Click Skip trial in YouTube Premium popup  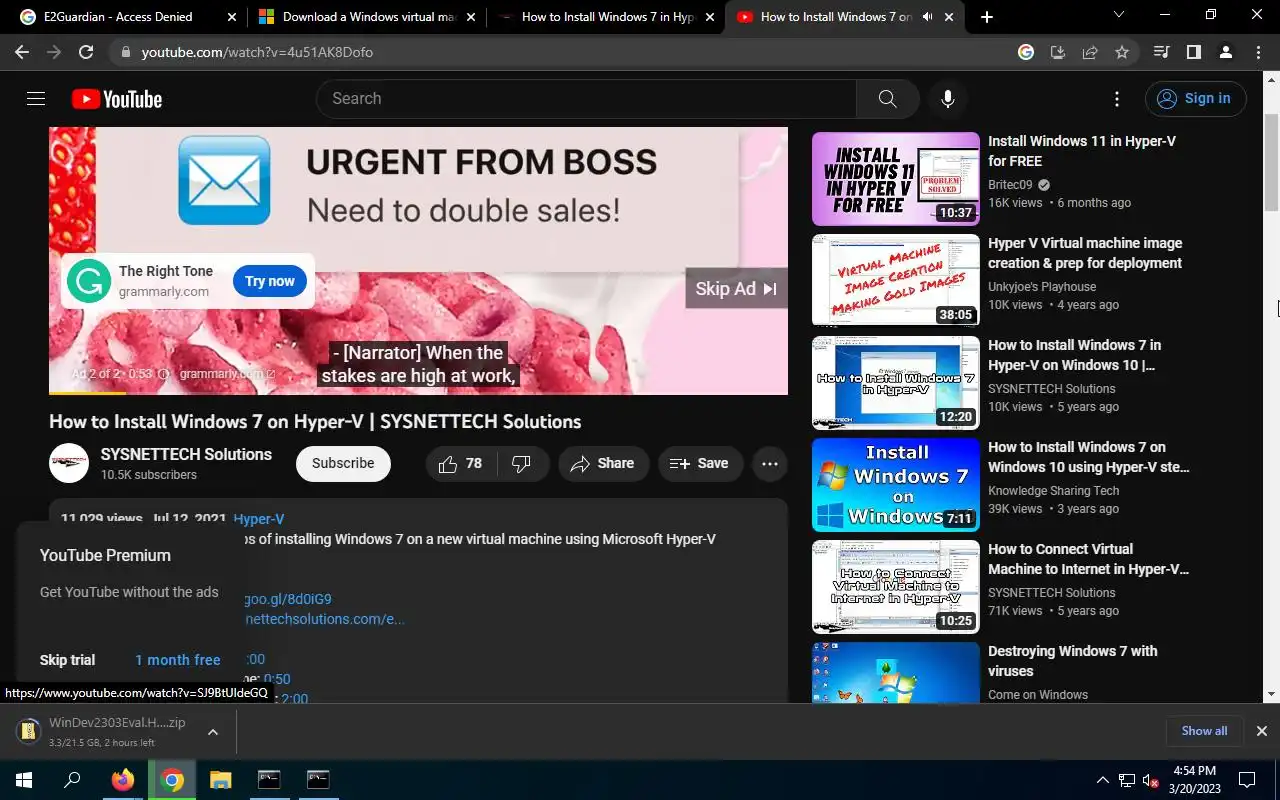[67, 660]
